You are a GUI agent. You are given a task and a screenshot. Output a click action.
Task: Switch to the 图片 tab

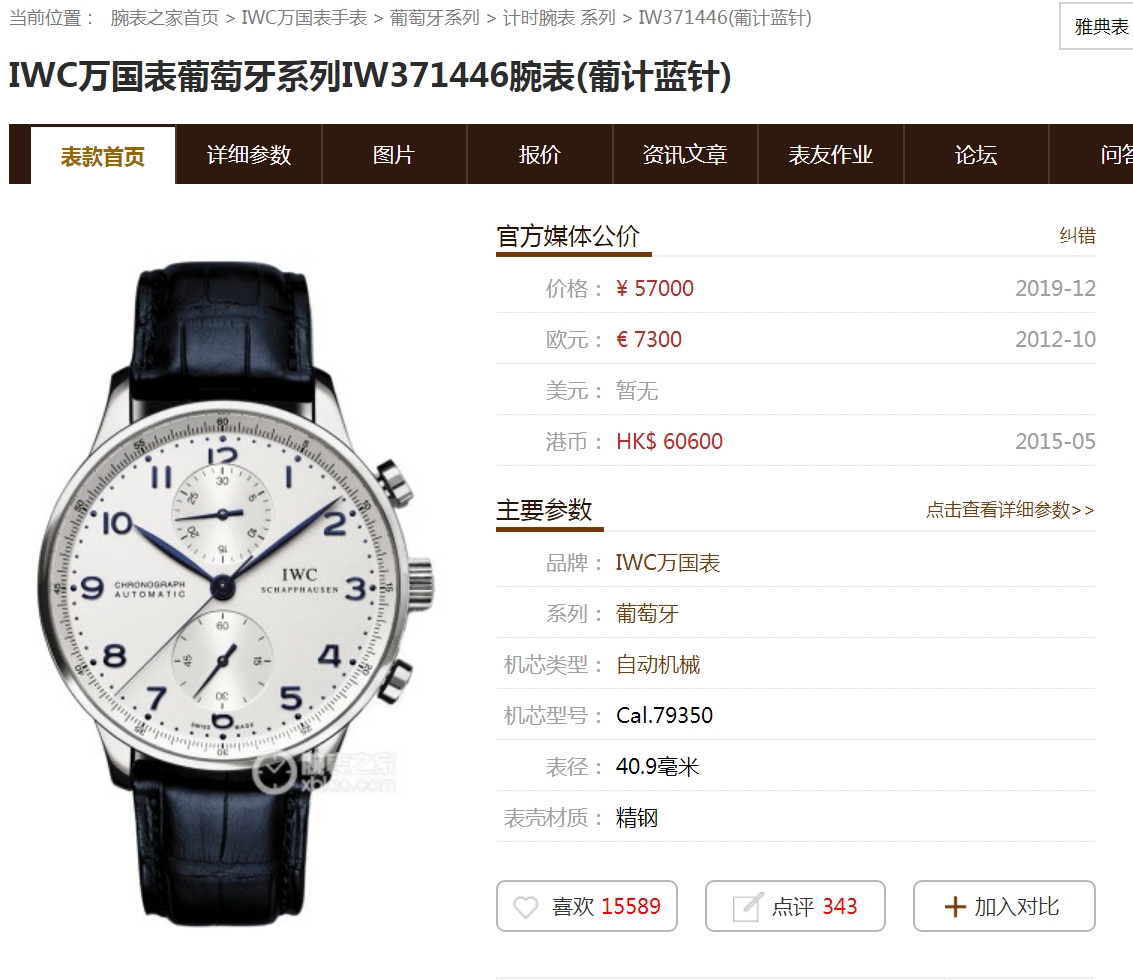(x=394, y=155)
